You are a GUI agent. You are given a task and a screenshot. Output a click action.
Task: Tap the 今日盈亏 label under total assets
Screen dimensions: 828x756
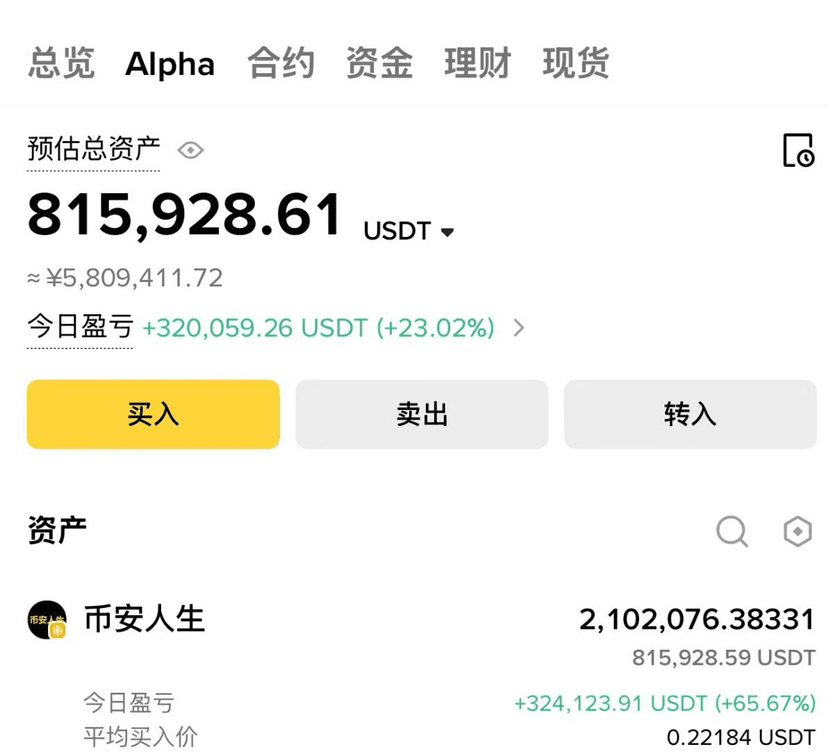80,327
